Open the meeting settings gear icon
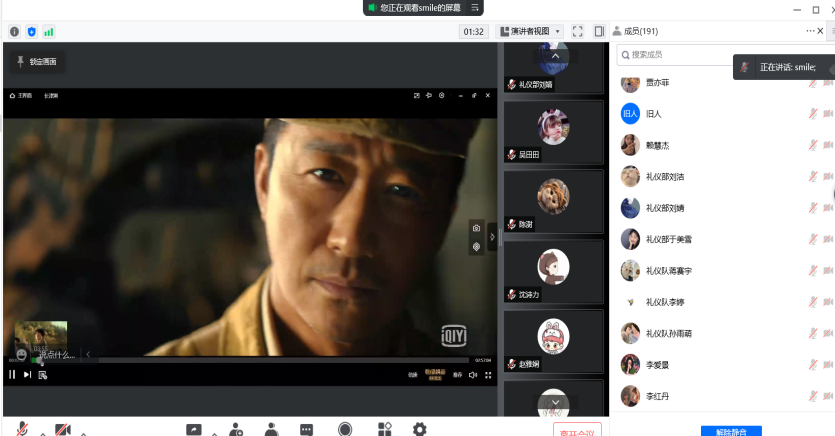Screen dimensions: 835x436 point(419,429)
